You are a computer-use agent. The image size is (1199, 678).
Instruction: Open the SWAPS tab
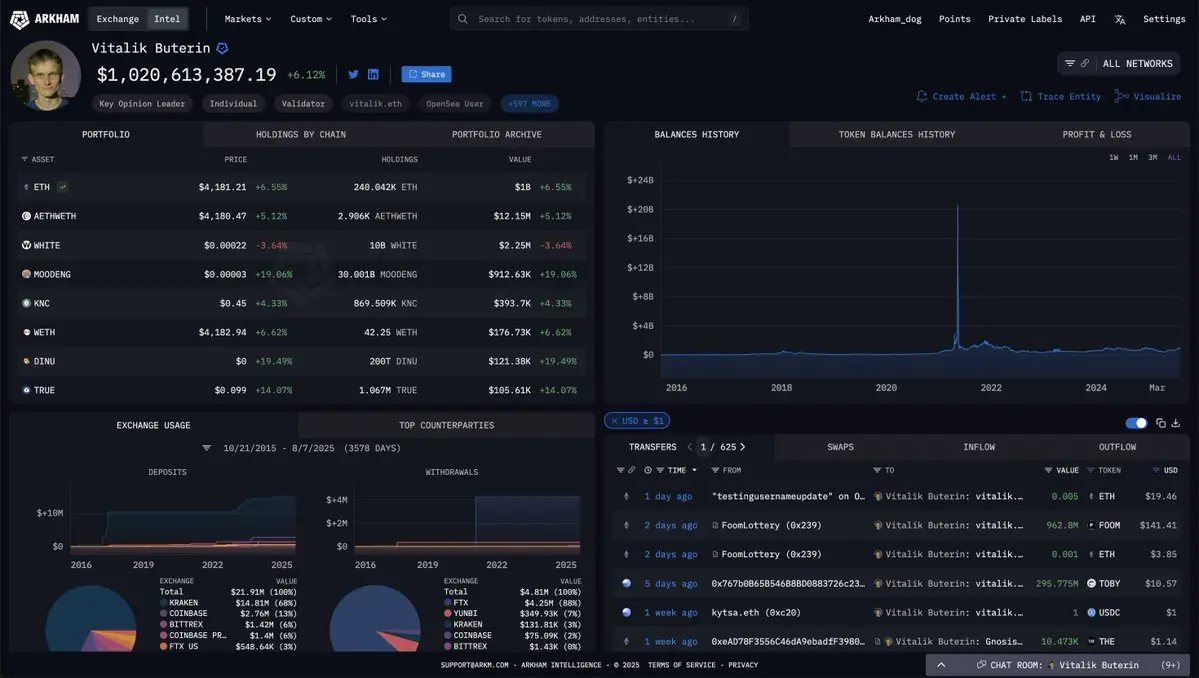pyautogui.click(x=840, y=447)
